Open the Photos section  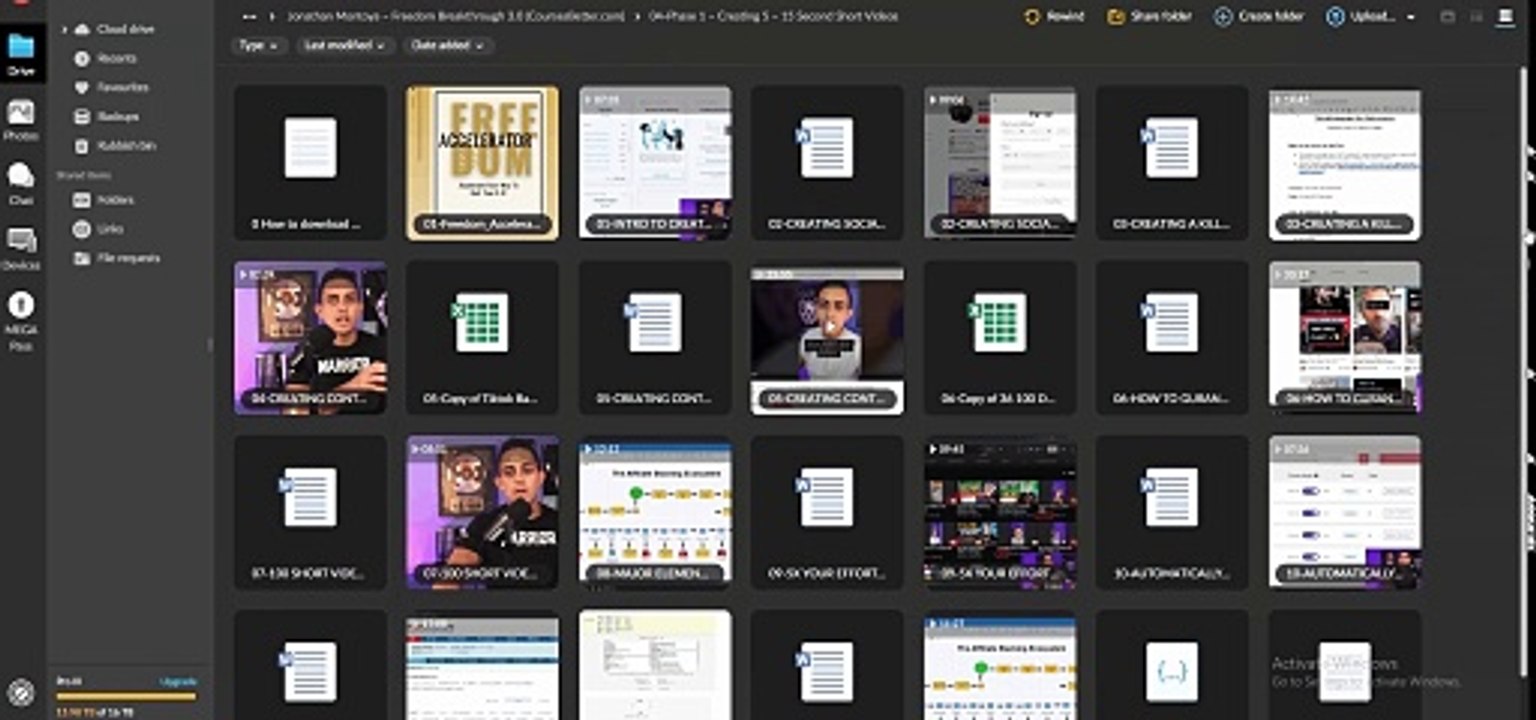click(x=21, y=121)
